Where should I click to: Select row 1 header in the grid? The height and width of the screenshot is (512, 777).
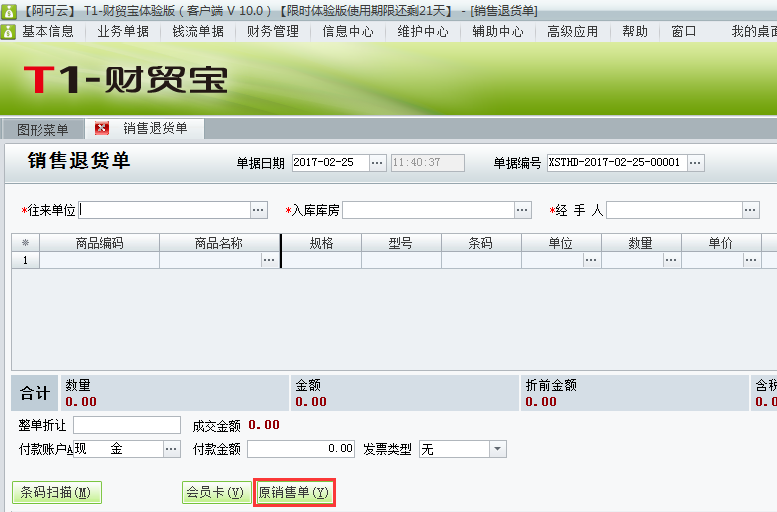(x=25, y=260)
